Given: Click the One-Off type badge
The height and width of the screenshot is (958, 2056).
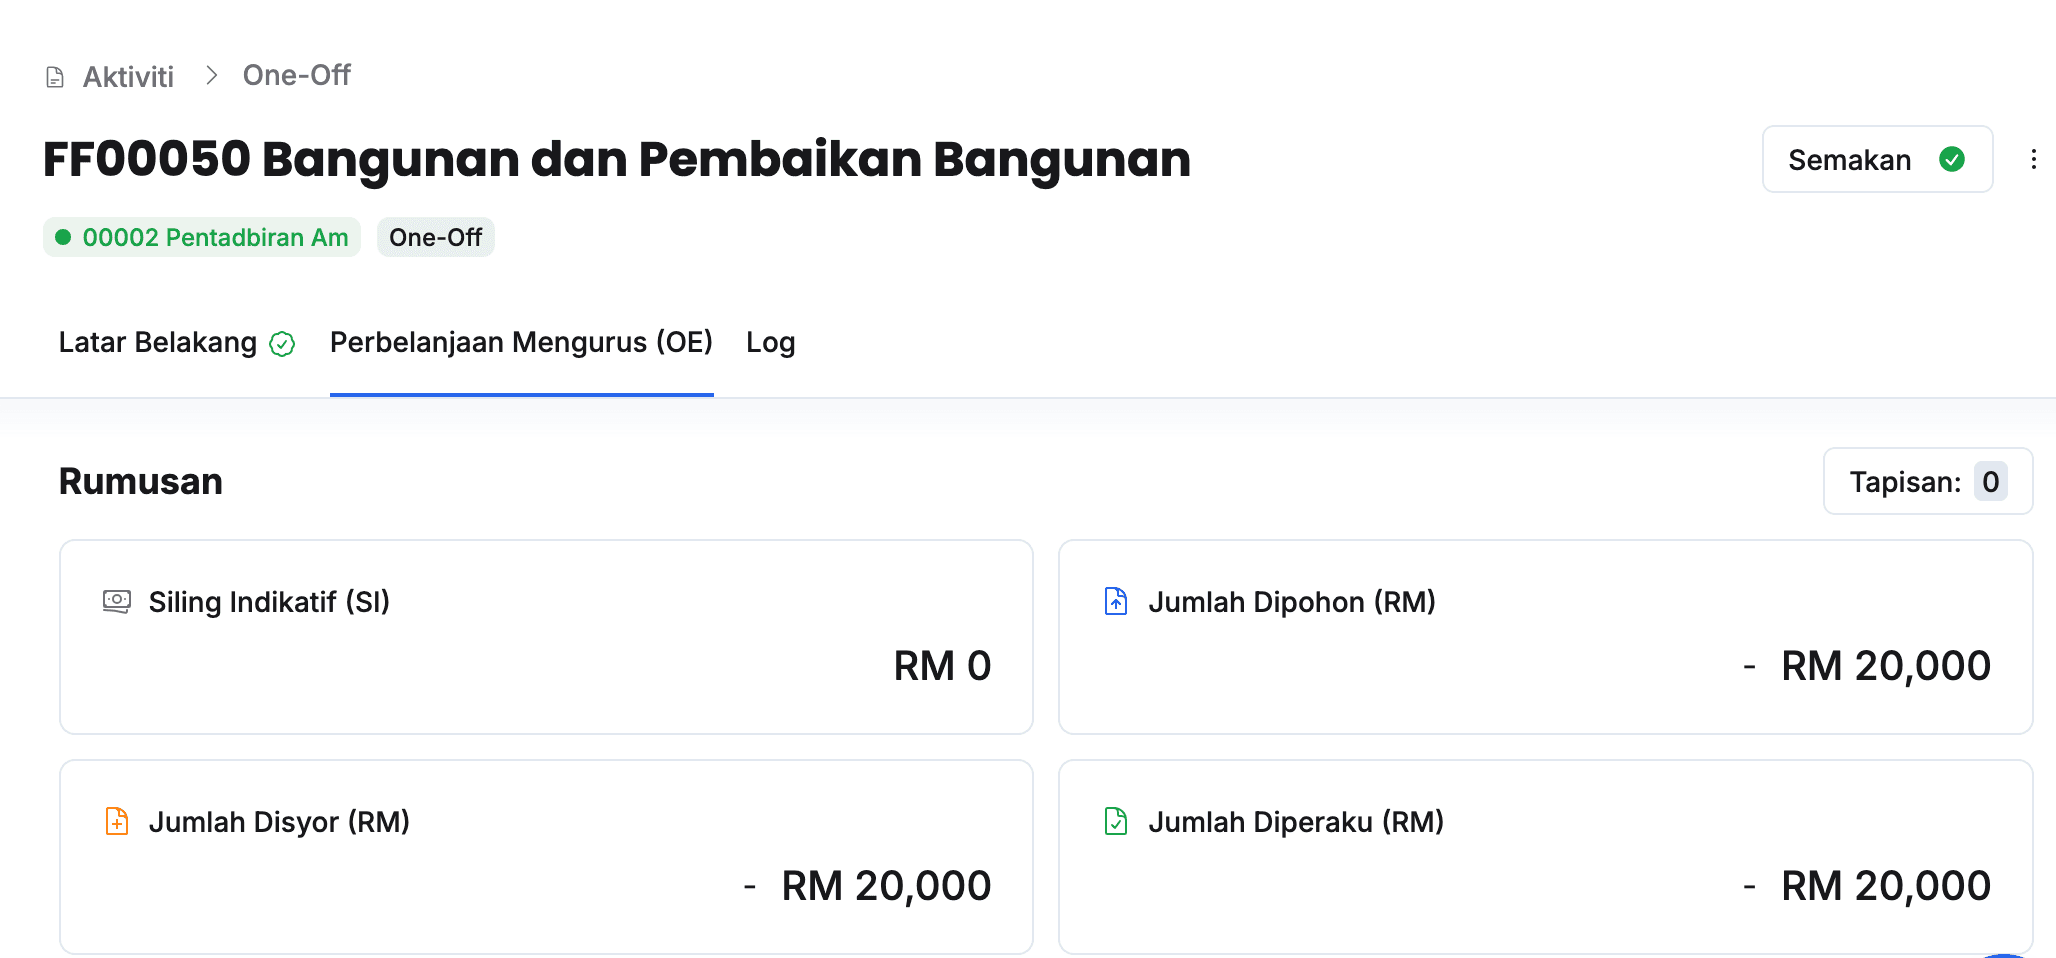Looking at the screenshot, I should (435, 238).
